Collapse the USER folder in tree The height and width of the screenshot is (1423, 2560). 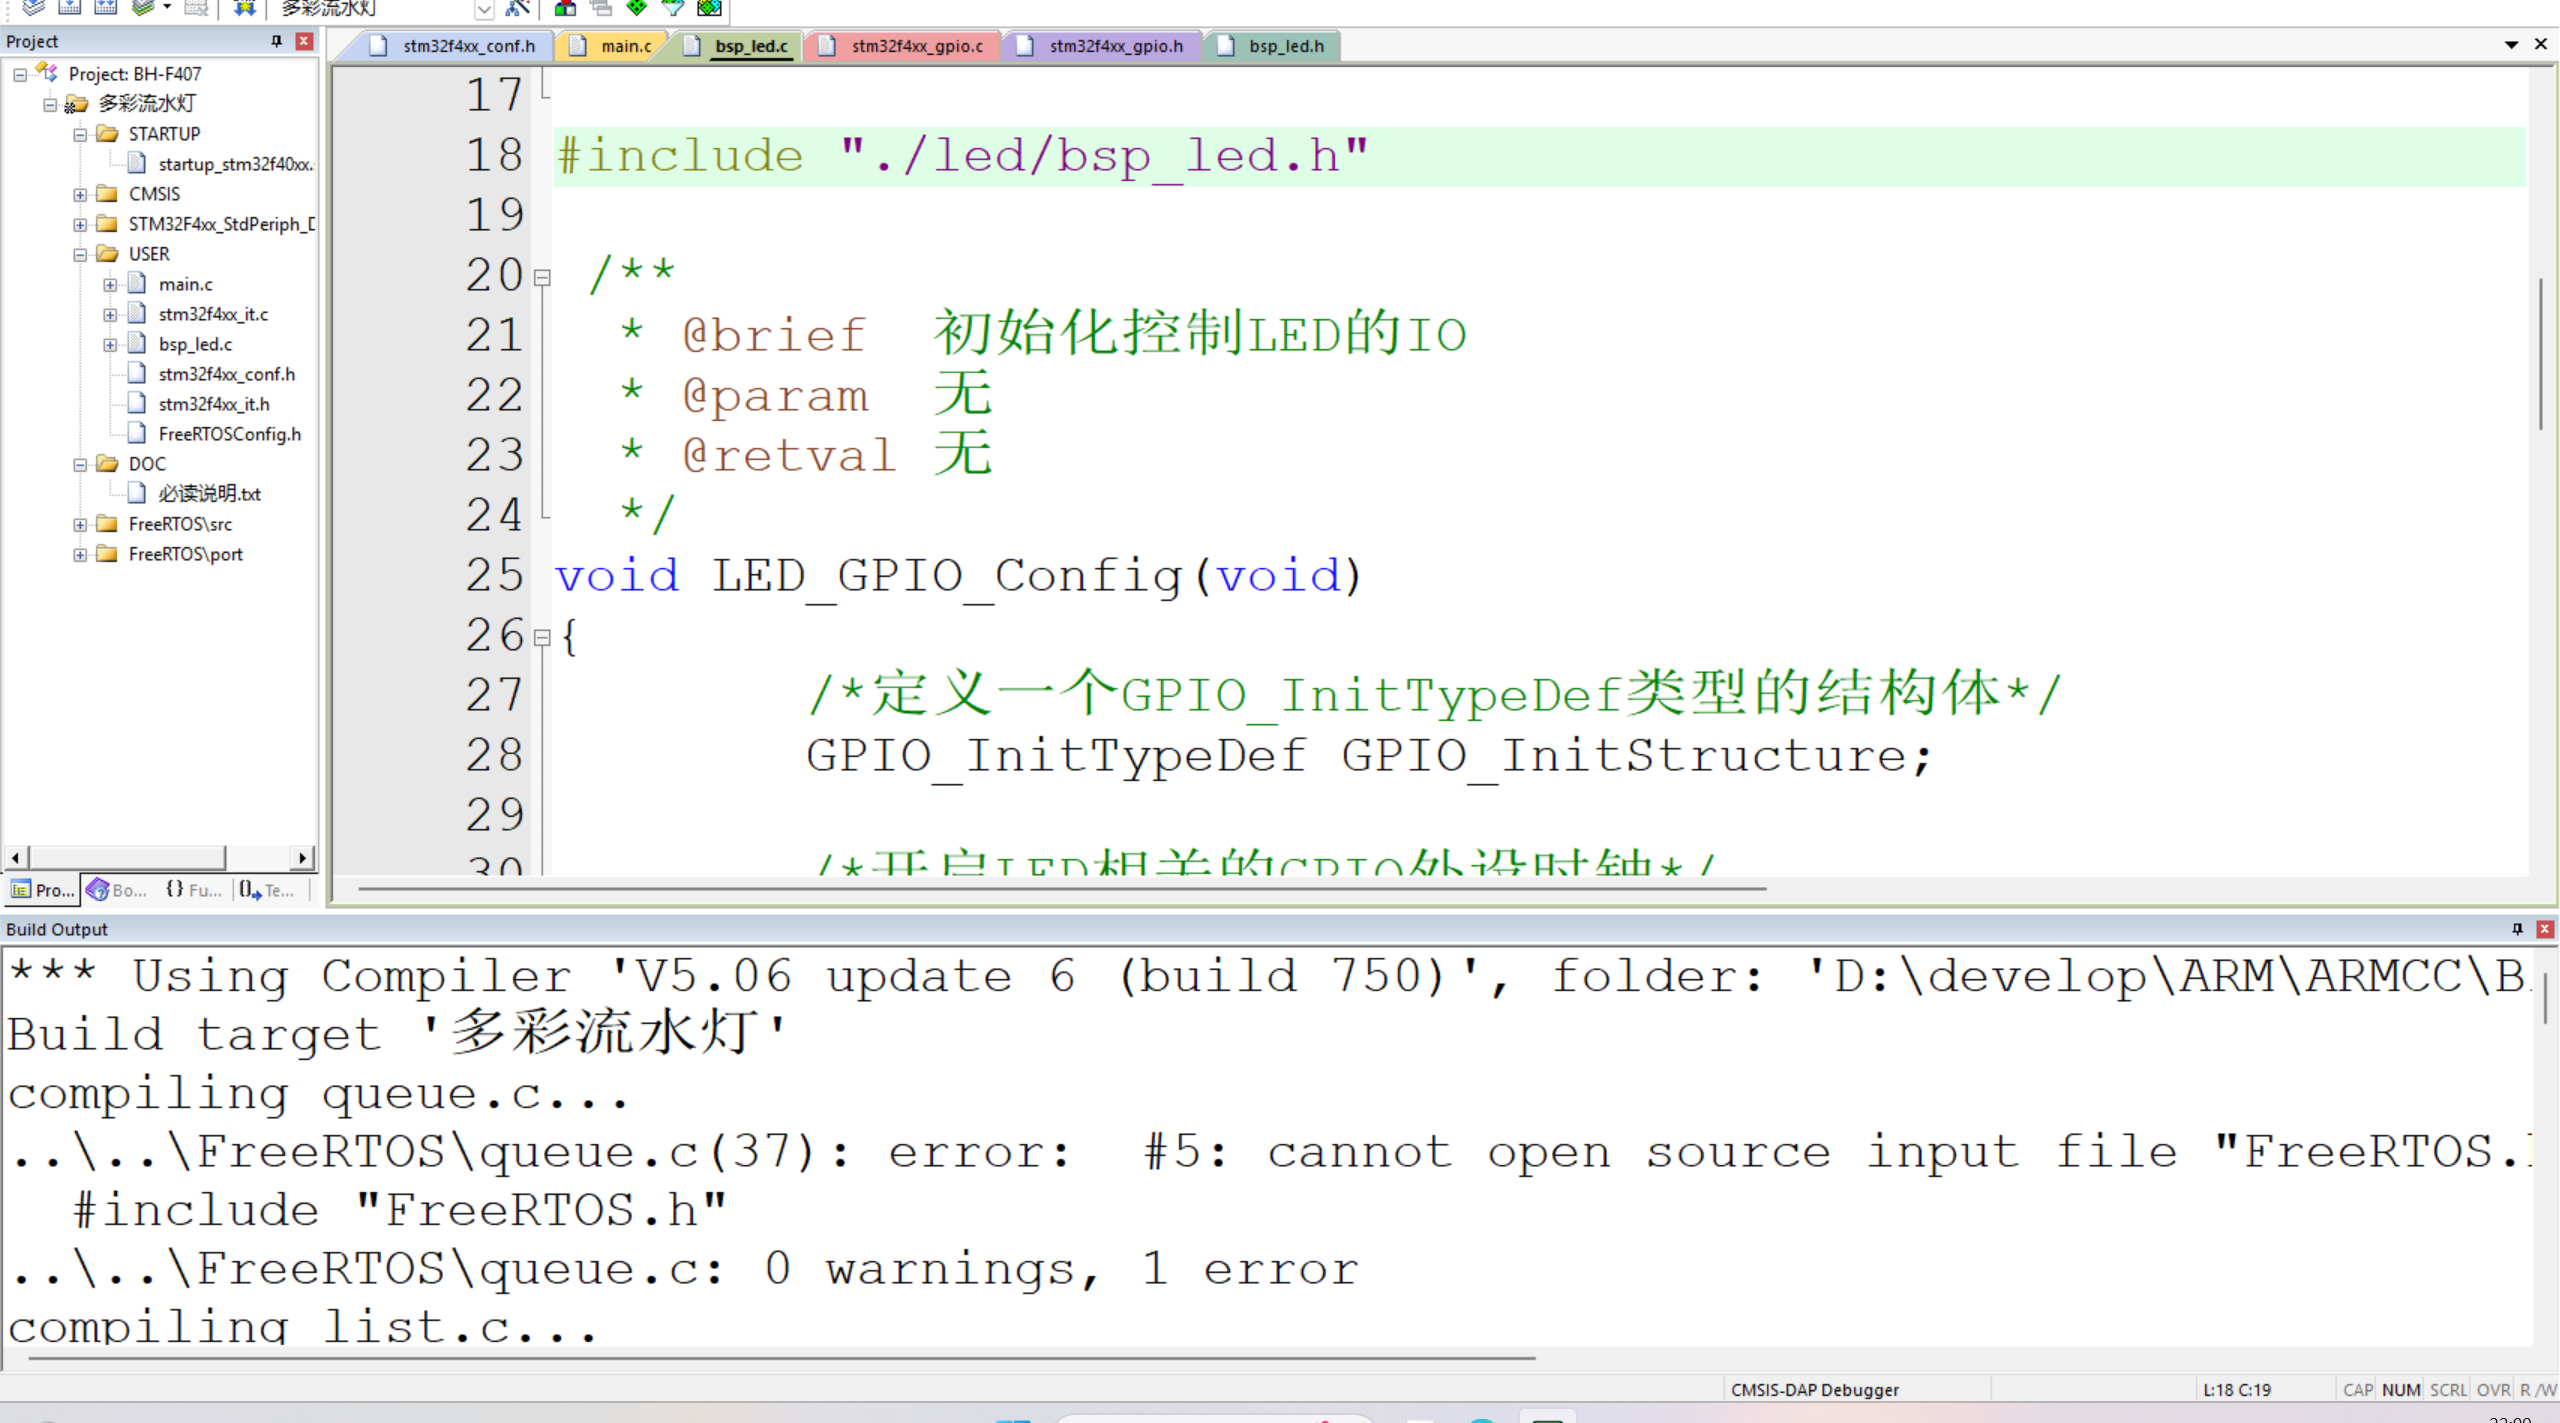point(80,255)
